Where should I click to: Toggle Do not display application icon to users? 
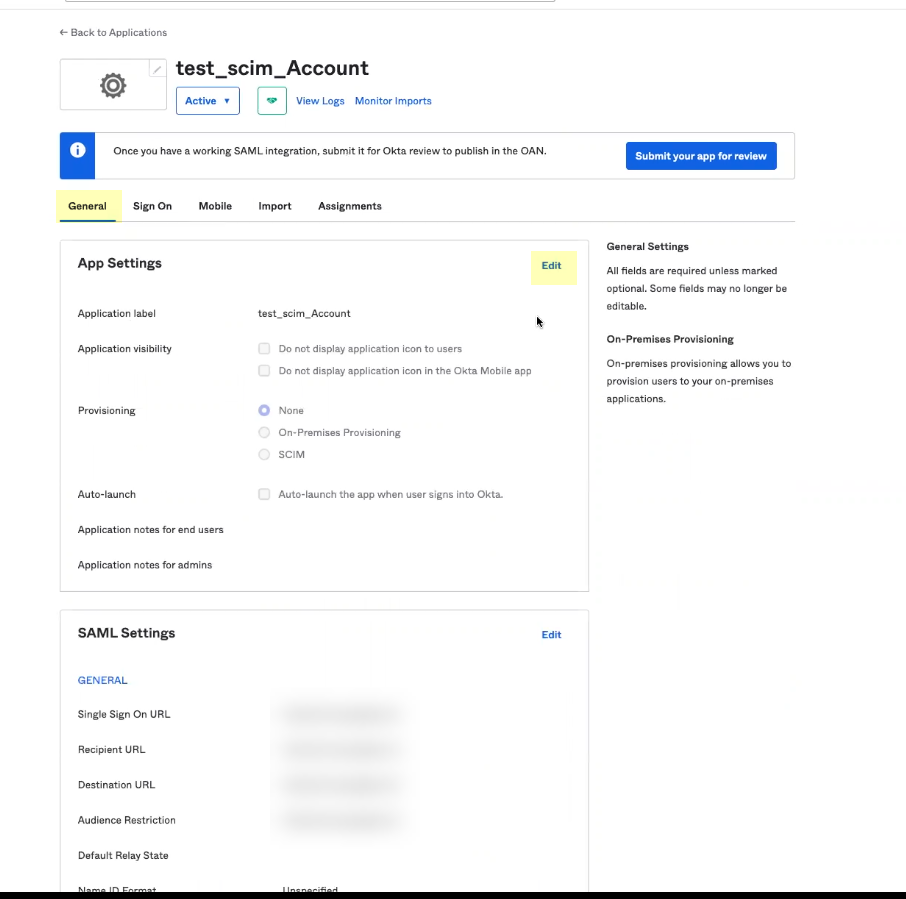click(x=264, y=348)
